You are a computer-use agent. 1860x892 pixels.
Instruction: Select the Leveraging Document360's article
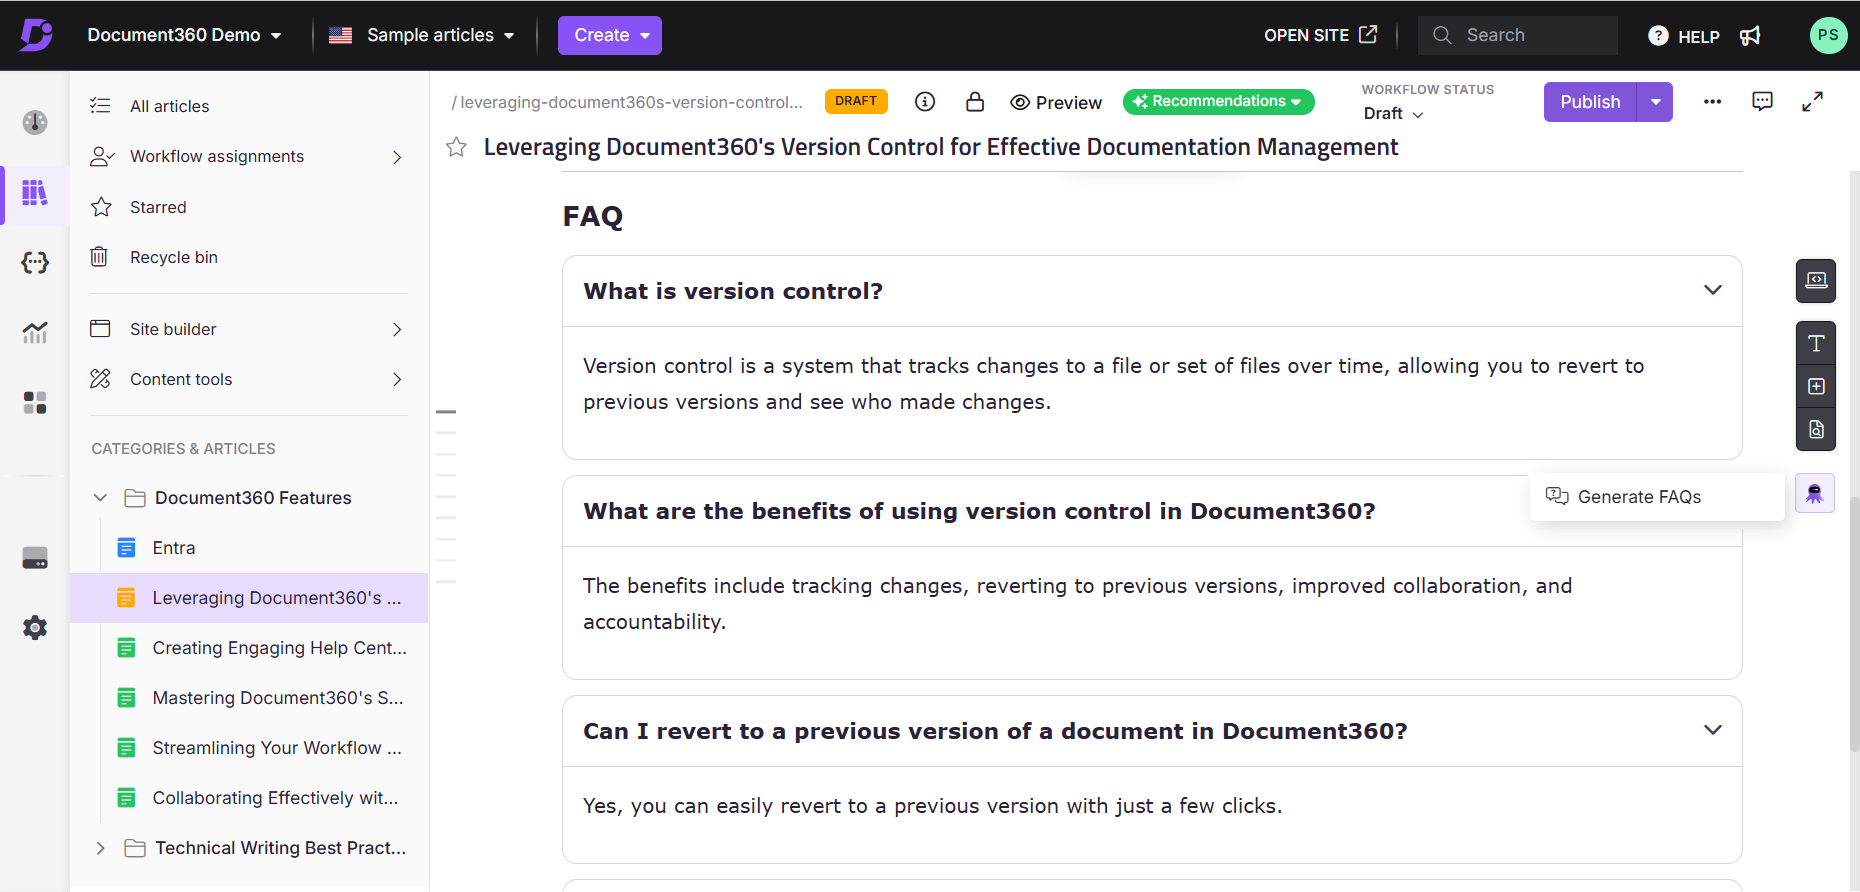(x=249, y=598)
